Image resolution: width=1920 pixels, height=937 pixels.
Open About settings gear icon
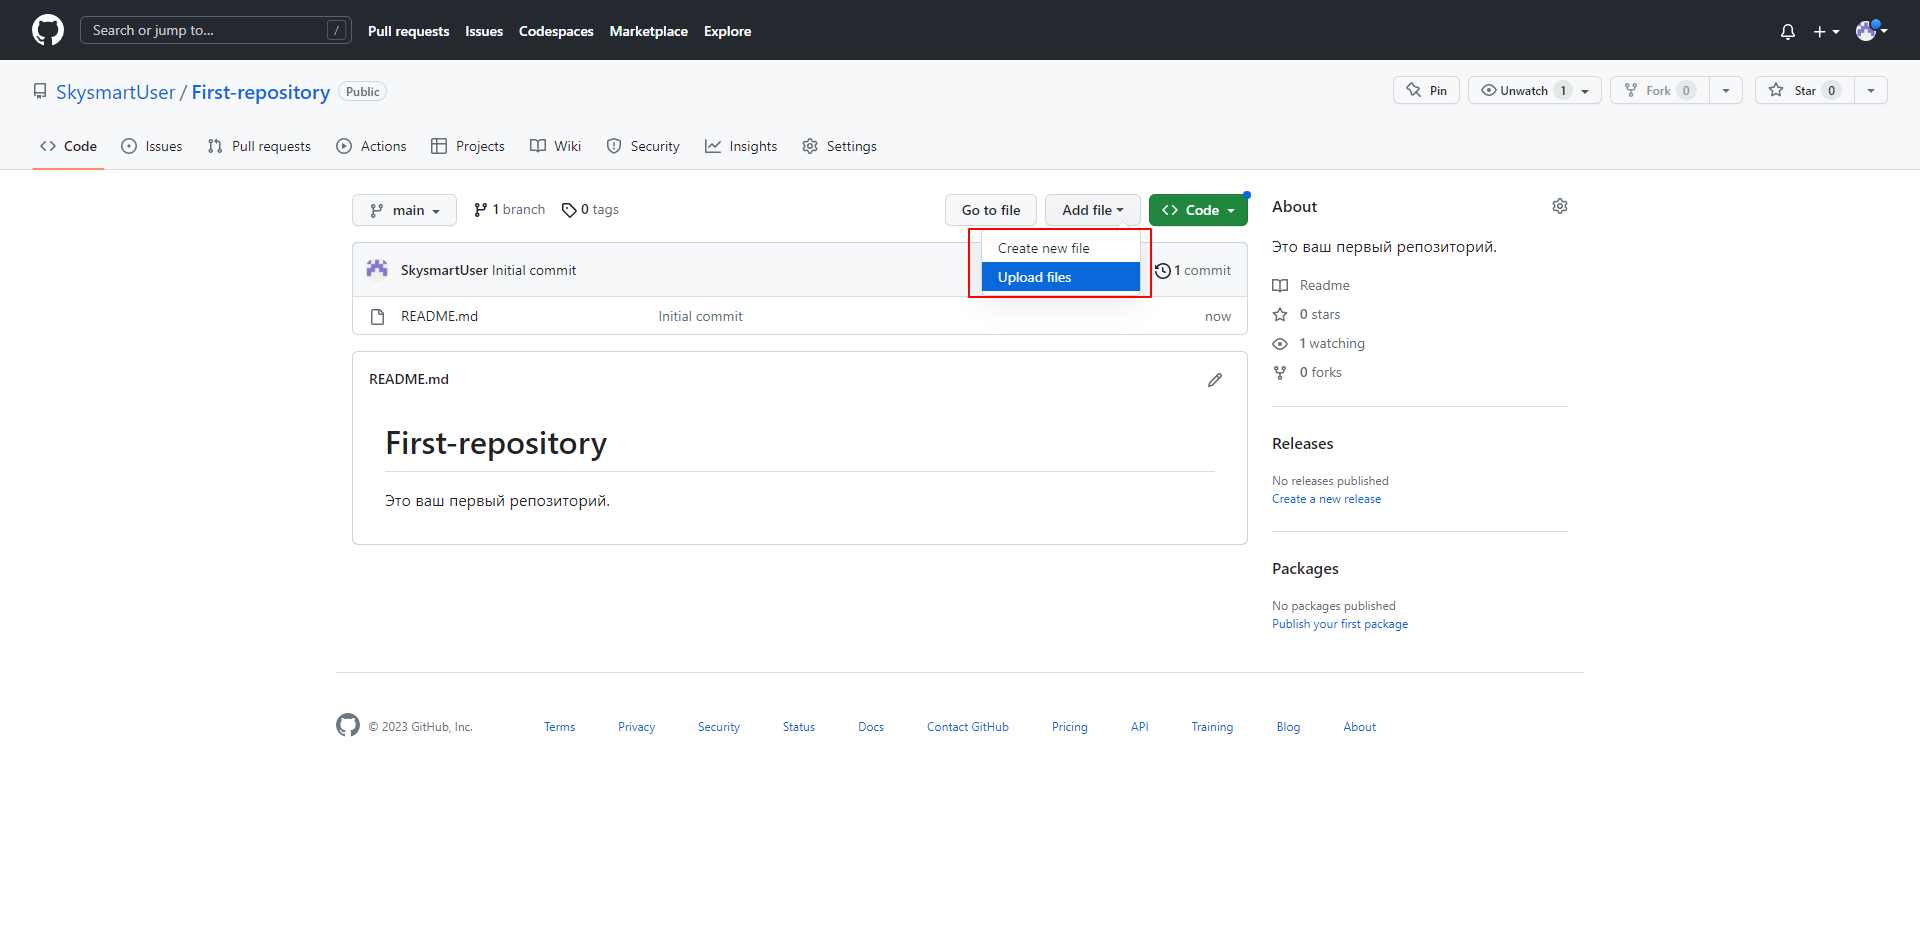tap(1560, 206)
